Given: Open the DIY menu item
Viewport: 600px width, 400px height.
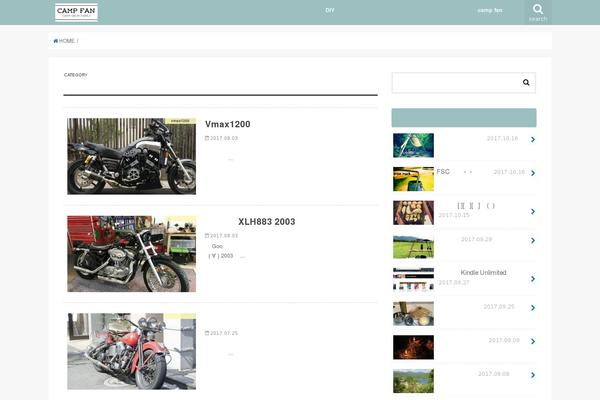Looking at the screenshot, I should click(x=330, y=10).
